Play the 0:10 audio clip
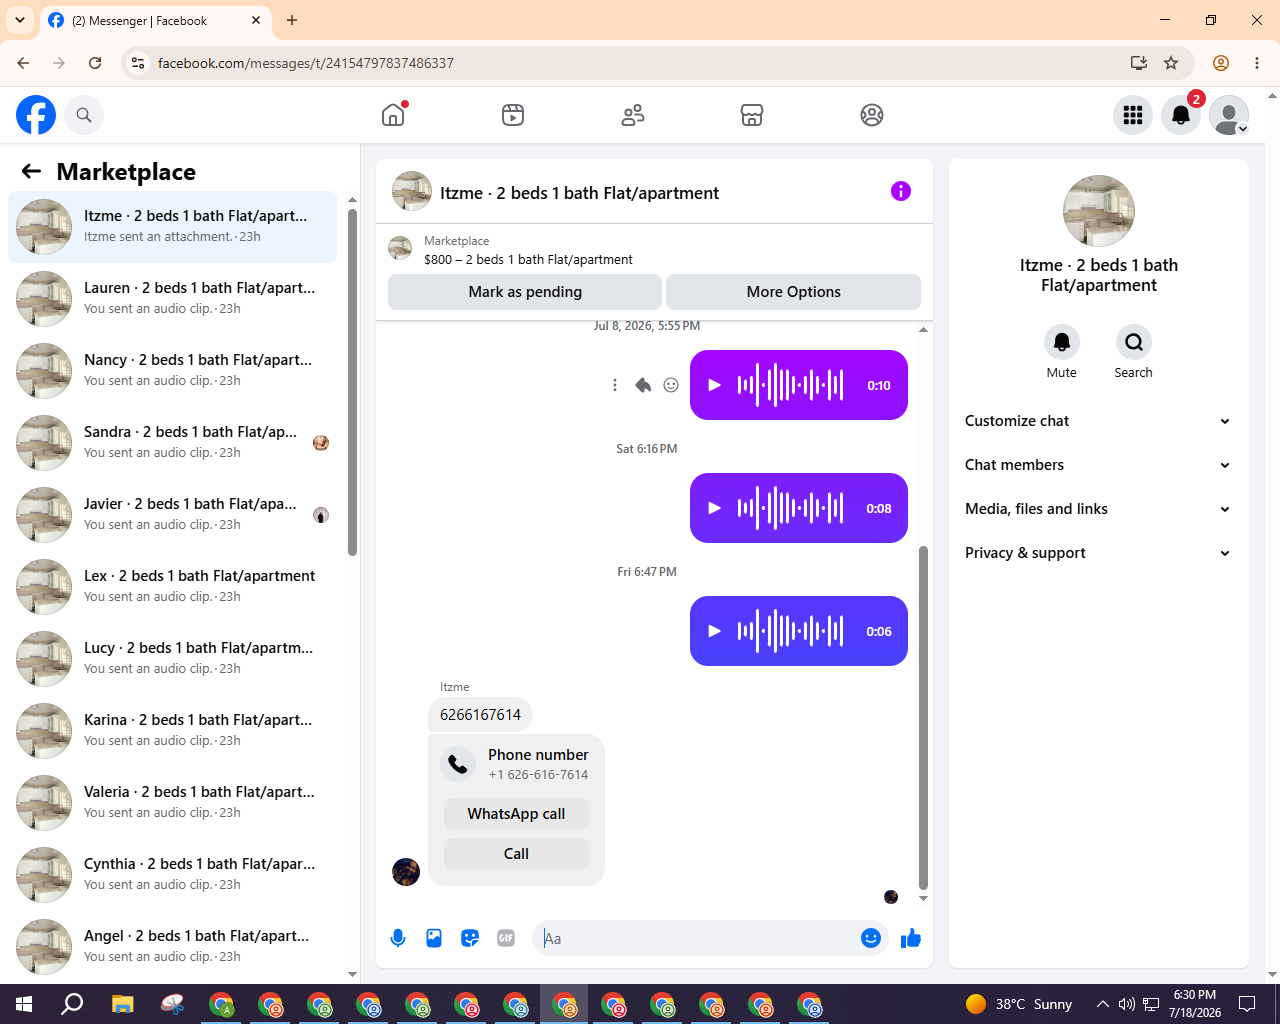Viewport: 1280px width, 1024px height. [714, 385]
